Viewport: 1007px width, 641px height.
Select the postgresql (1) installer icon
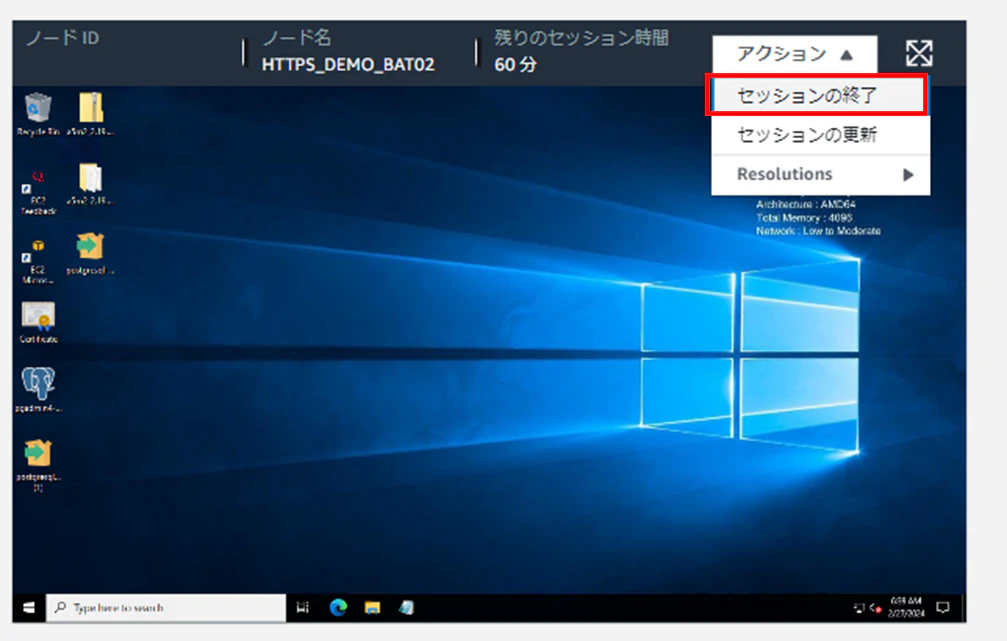pyautogui.click(x=38, y=453)
